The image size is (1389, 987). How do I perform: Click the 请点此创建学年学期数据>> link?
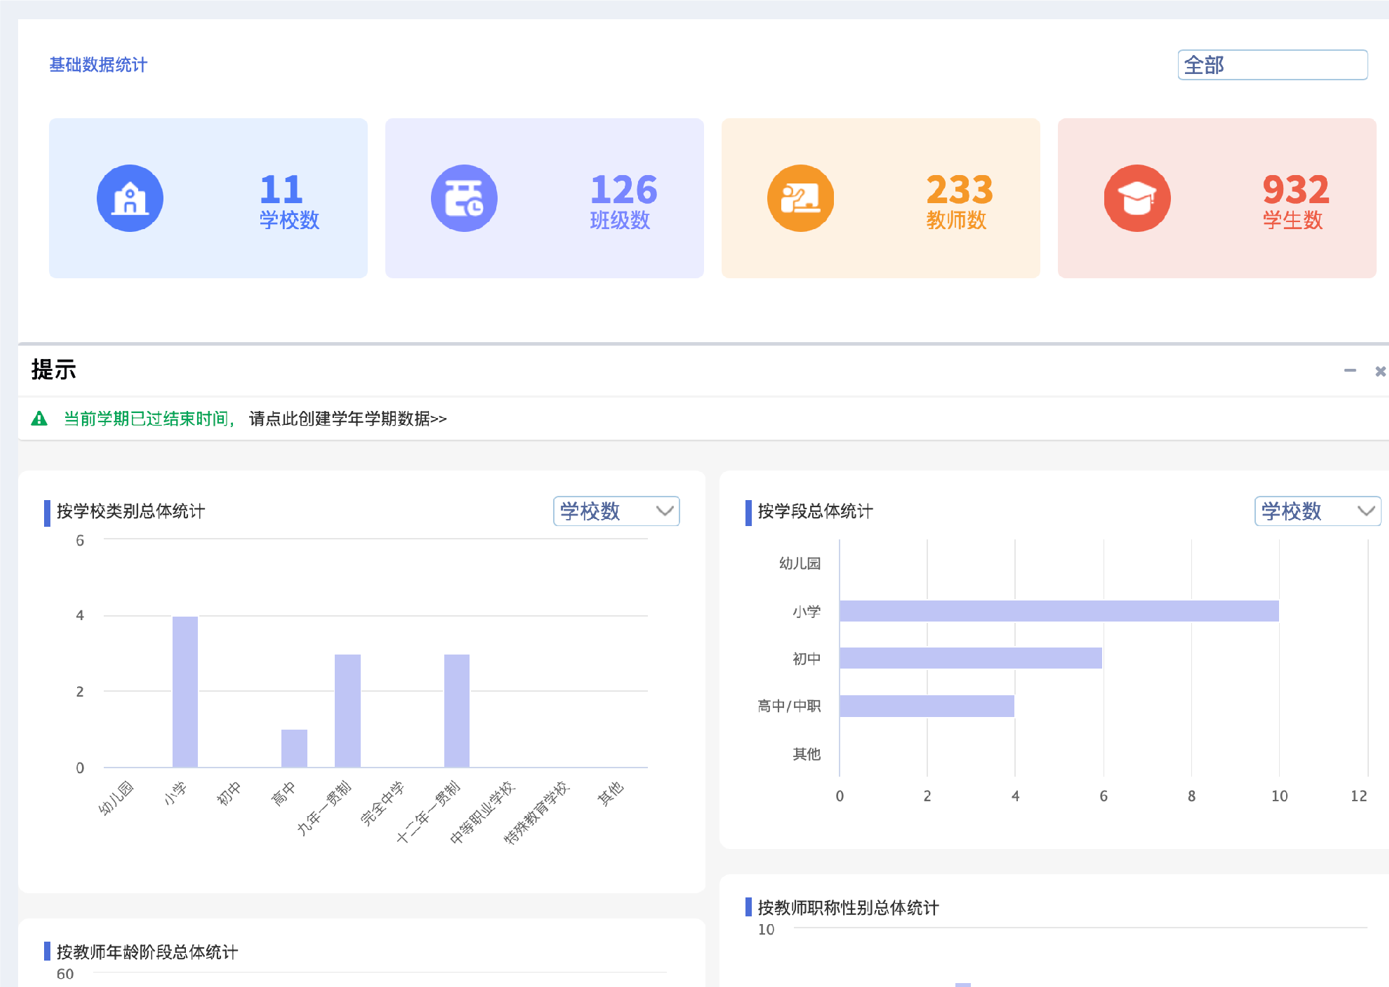point(348,419)
